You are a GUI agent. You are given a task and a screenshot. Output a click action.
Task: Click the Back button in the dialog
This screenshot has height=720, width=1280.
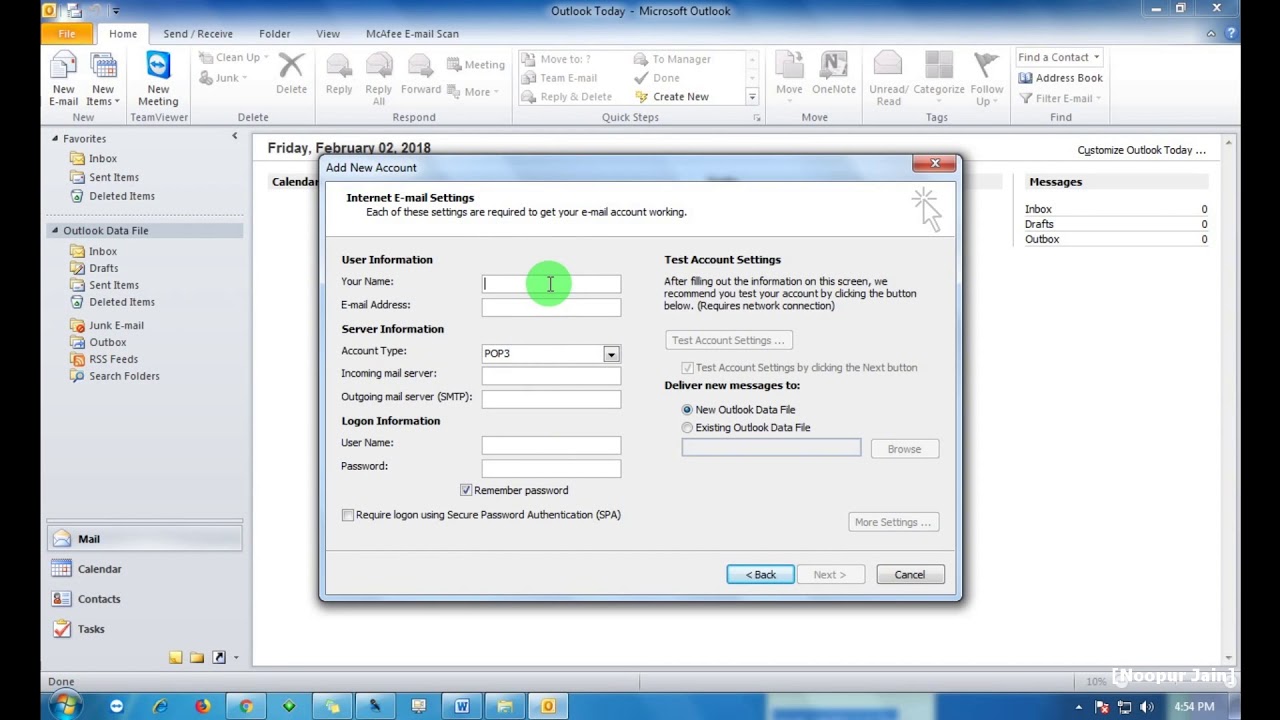click(760, 575)
